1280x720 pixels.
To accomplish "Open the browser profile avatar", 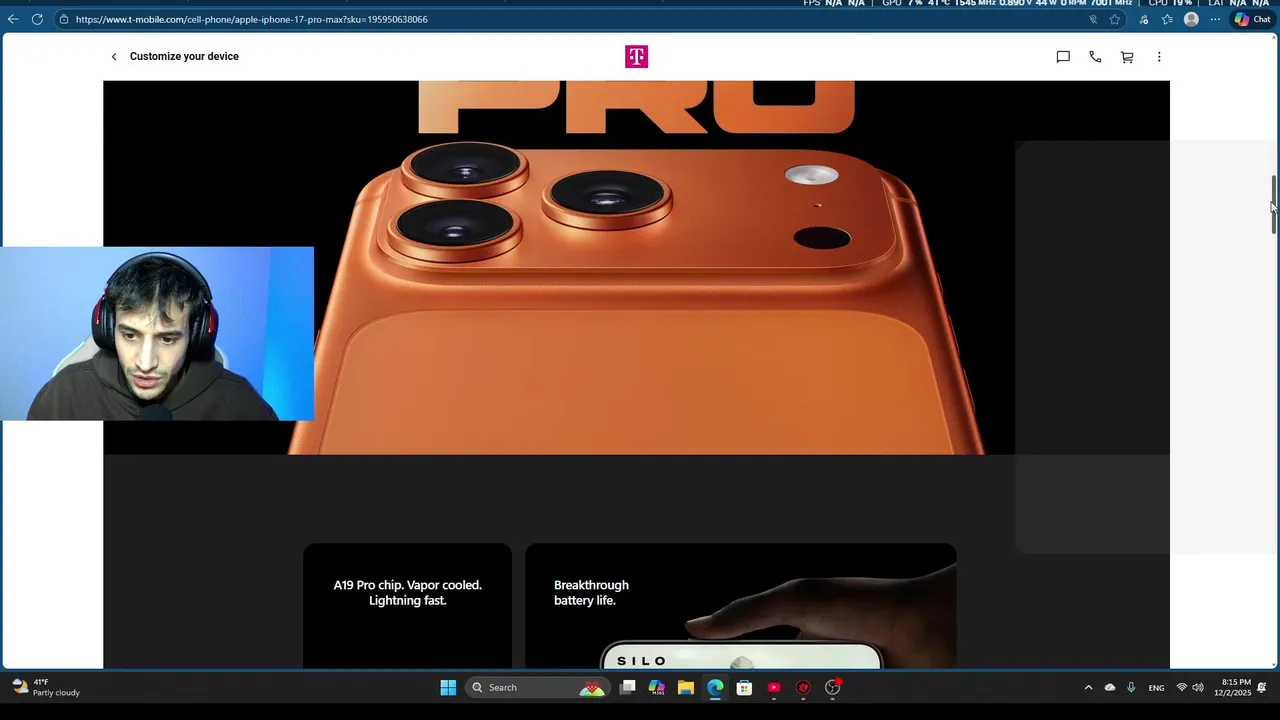I will pyautogui.click(x=1191, y=19).
